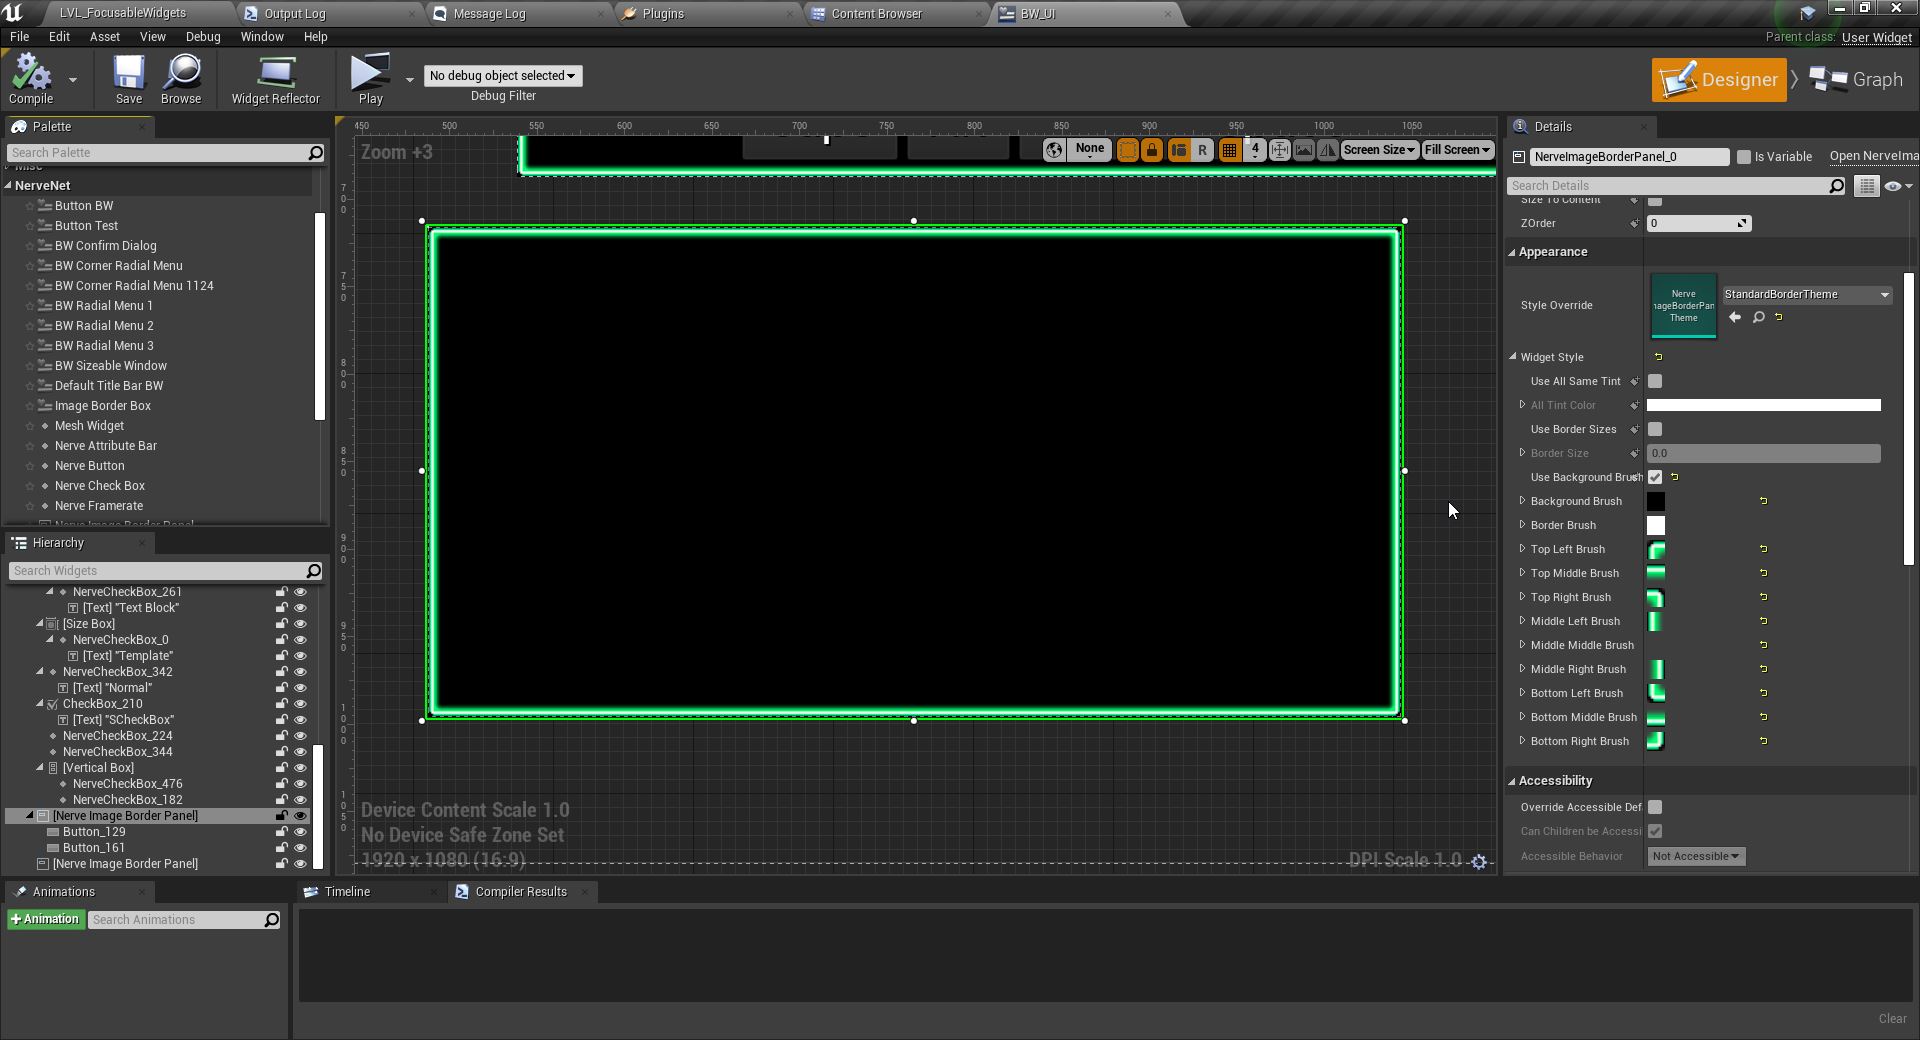Click the Palette search magnifier icon
1920x1040 pixels.
pyautogui.click(x=315, y=153)
